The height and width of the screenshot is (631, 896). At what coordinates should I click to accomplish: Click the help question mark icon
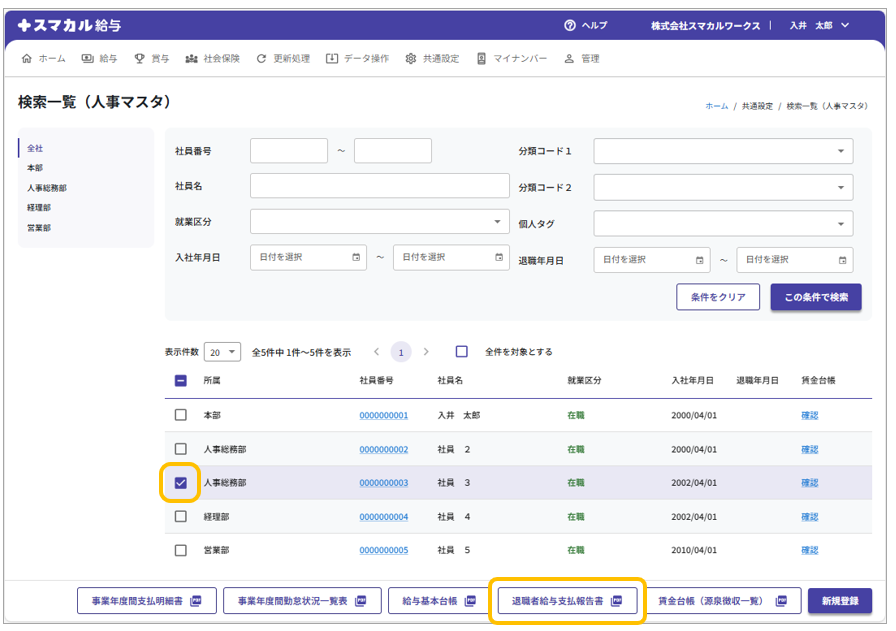tap(570, 25)
